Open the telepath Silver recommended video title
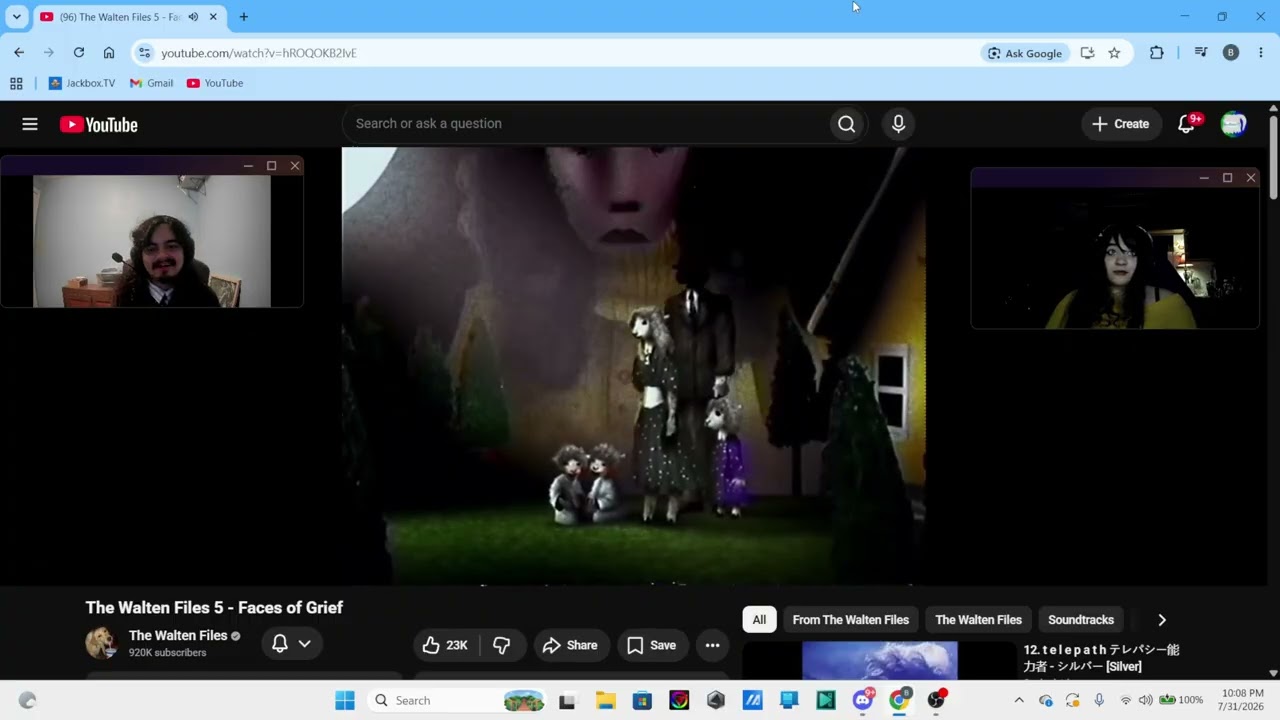This screenshot has height=720, width=1280. point(1101,658)
